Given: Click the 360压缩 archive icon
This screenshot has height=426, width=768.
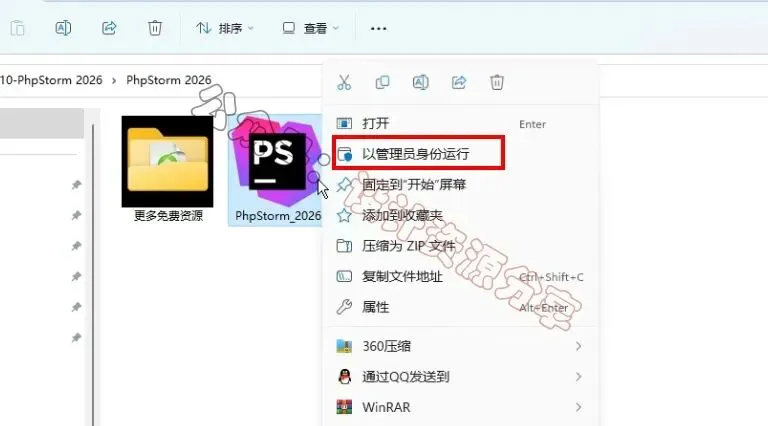Looking at the screenshot, I should point(344,346).
